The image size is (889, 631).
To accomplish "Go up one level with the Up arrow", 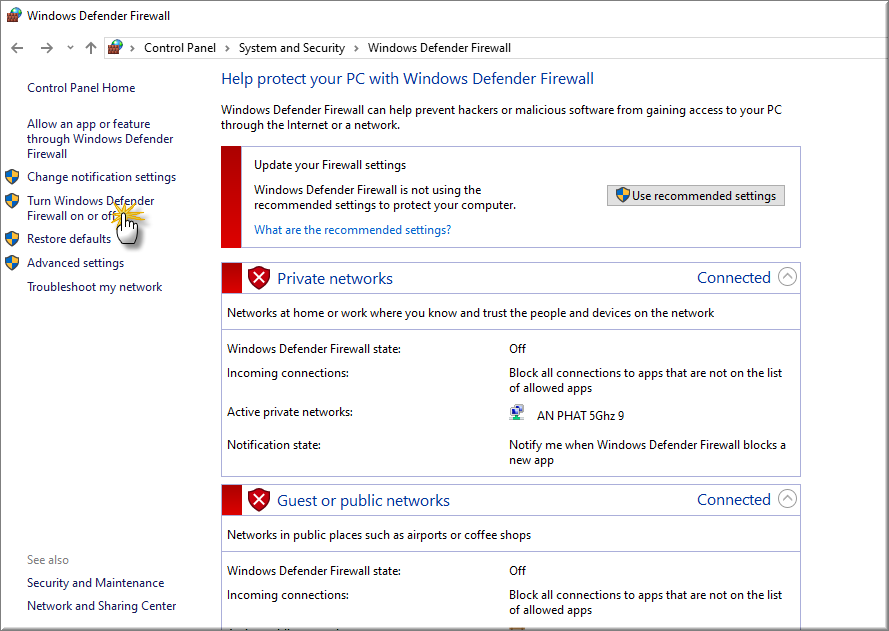I will click(x=91, y=48).
